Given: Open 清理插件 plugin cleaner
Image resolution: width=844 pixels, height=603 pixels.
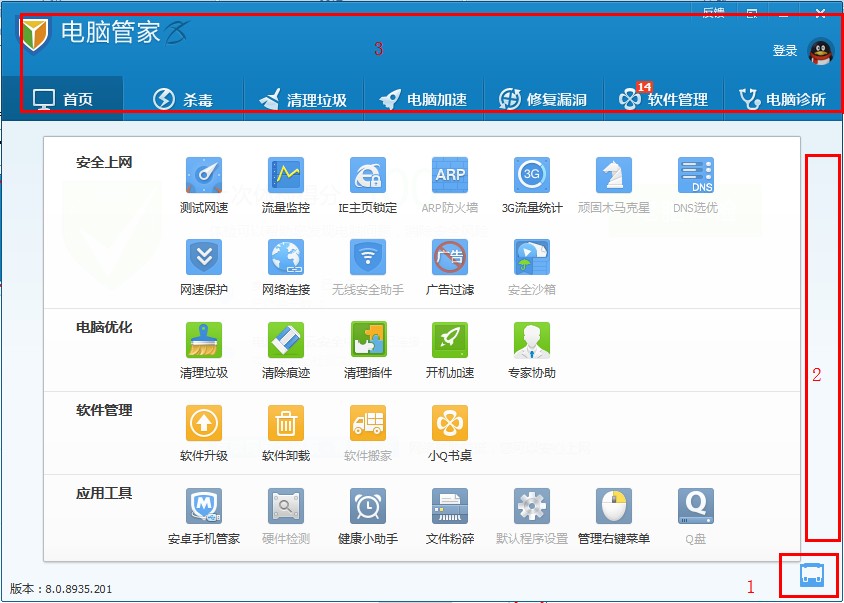Looking at the screenshot, I should click(x=368, y=350).
